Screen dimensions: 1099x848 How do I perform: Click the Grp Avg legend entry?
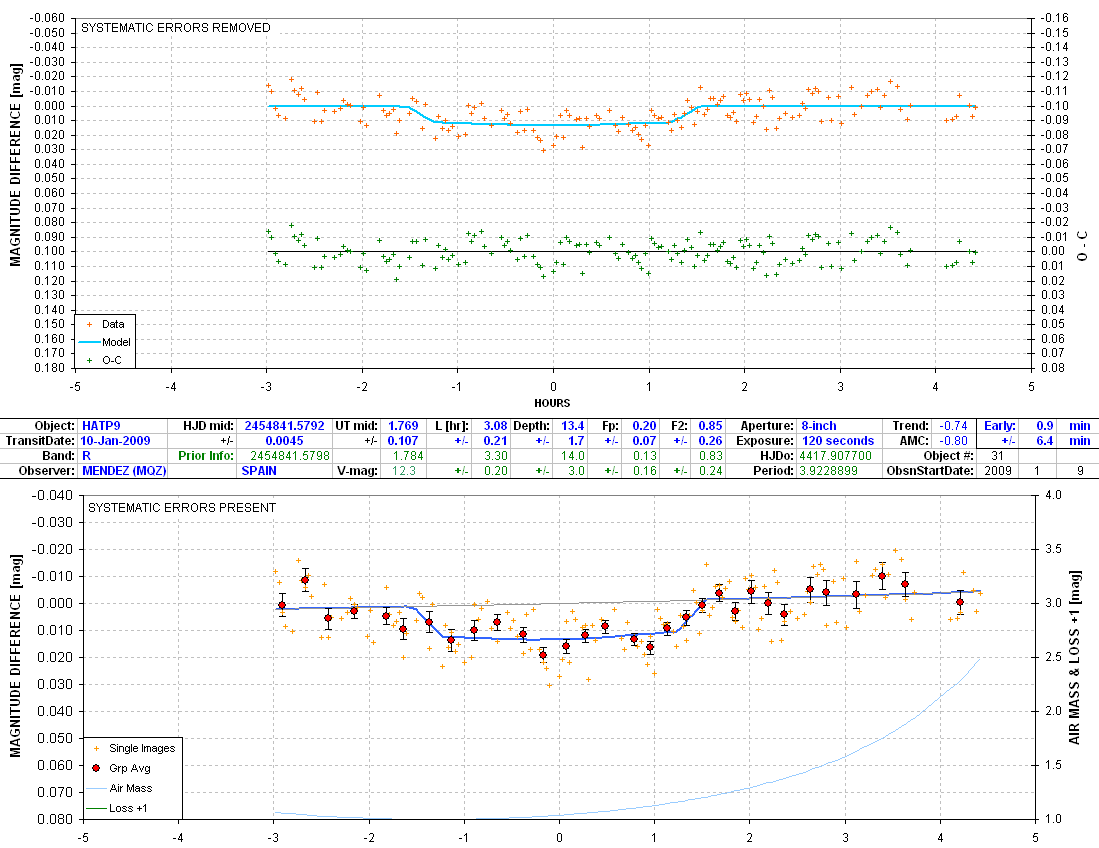click(121, 768)
